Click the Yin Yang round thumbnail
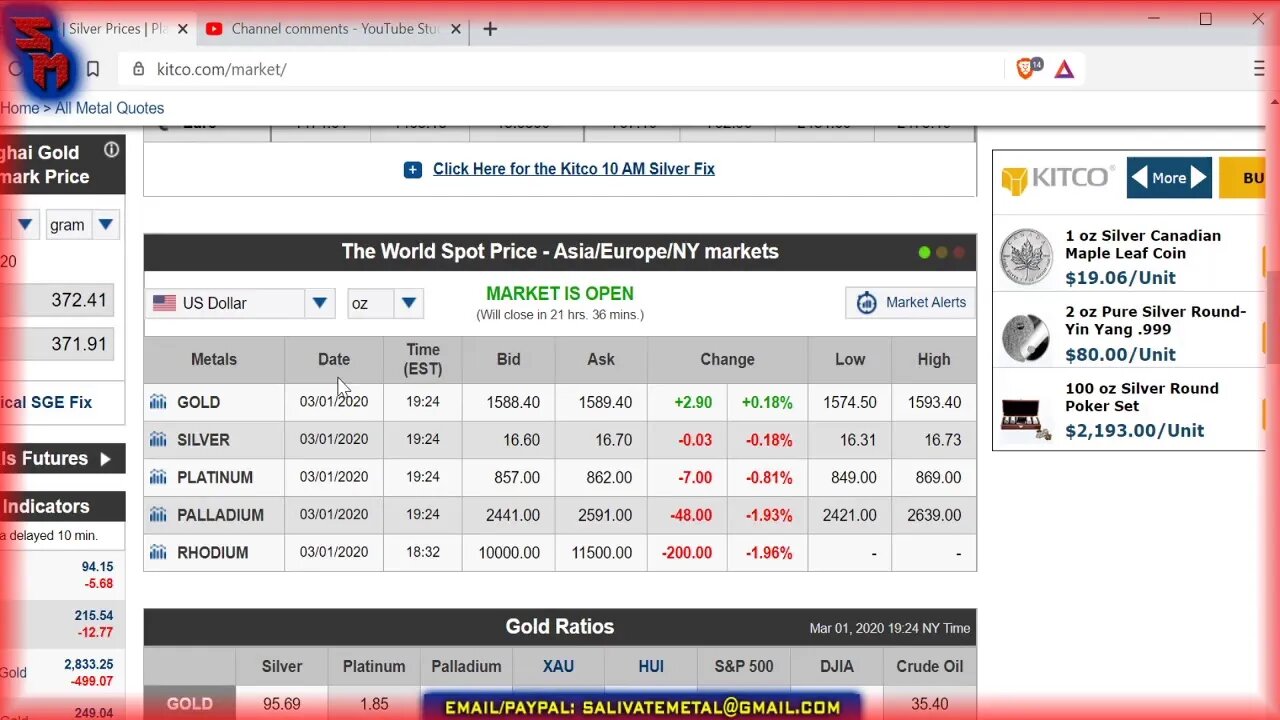This screenshot has width=1280, height=720. 1026,337
